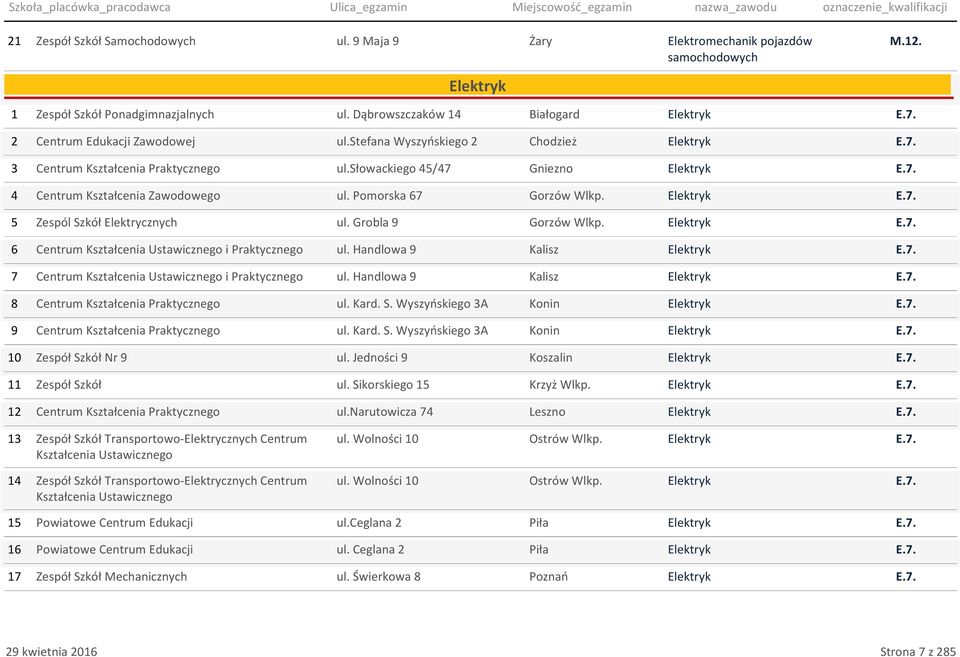Click ul. Wolności 10 in row 14
960x657 pixels.
(x=377, y=481)
